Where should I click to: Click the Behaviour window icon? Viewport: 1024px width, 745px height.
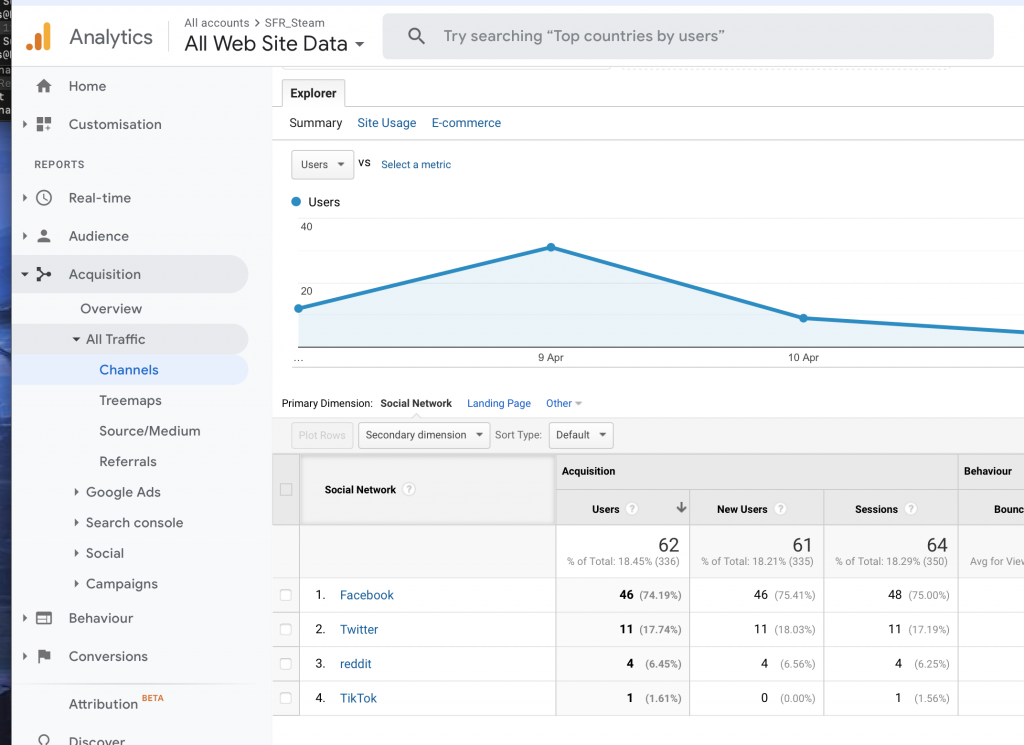pos(44,618)
